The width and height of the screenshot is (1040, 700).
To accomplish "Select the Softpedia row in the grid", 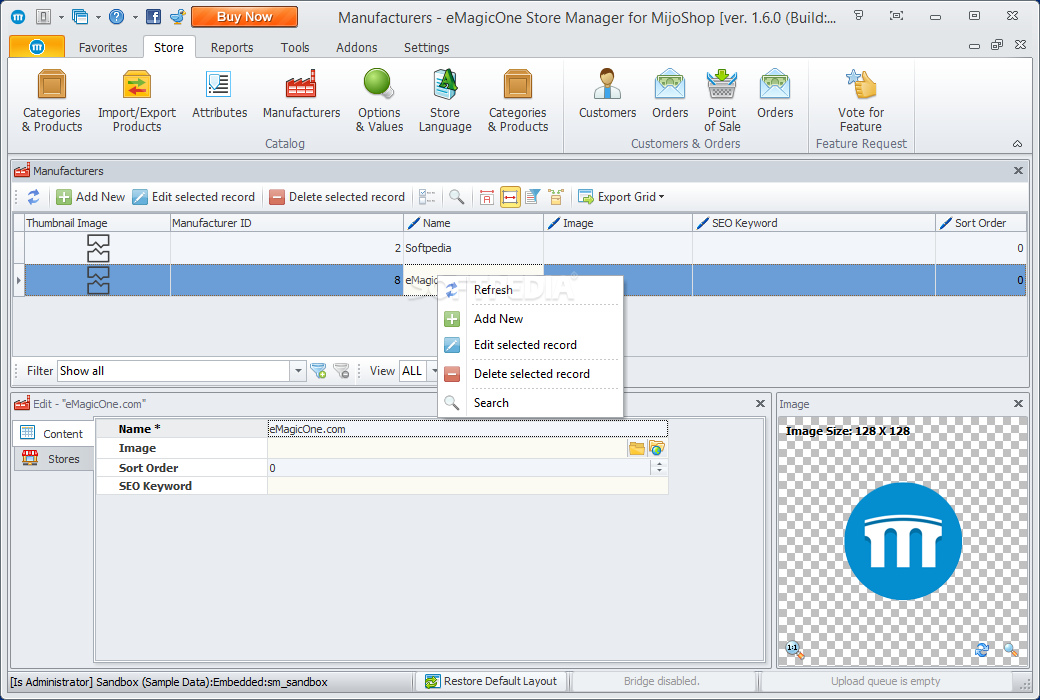I will (525, 248).
